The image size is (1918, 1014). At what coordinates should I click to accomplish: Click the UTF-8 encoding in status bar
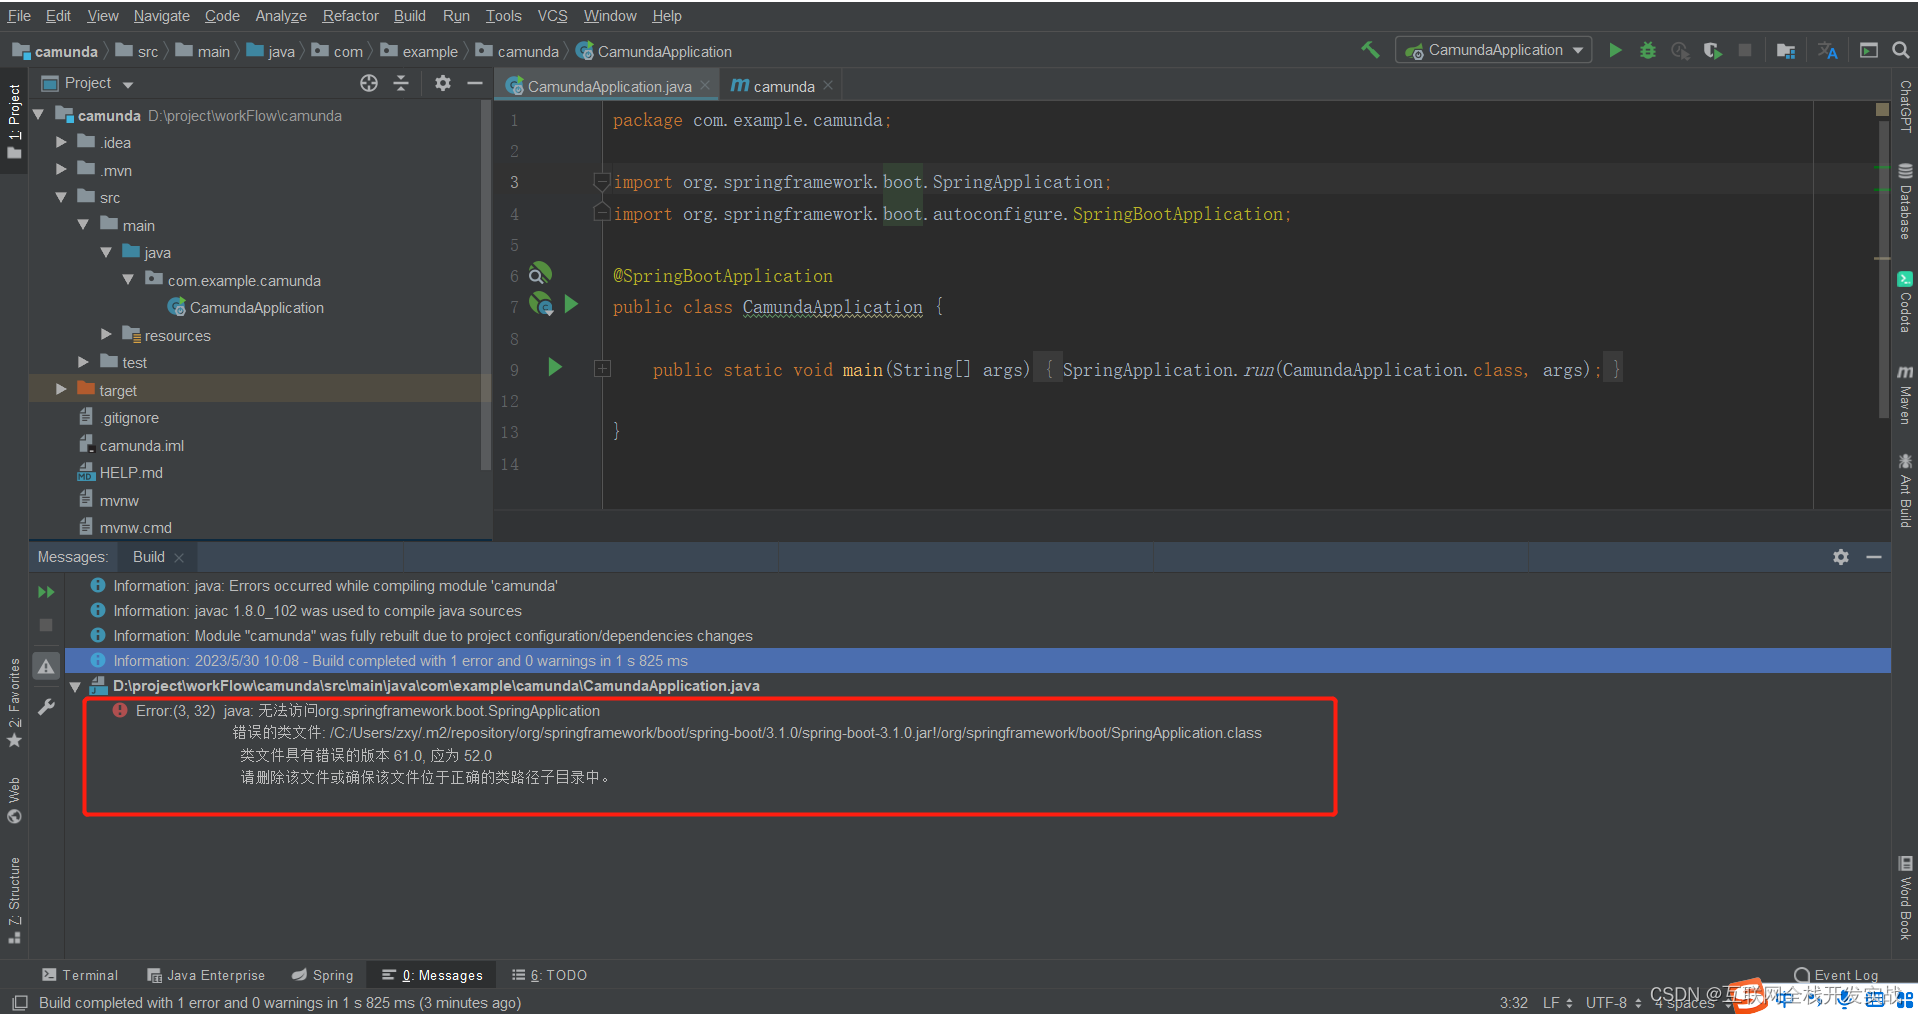point(1613,1002)
